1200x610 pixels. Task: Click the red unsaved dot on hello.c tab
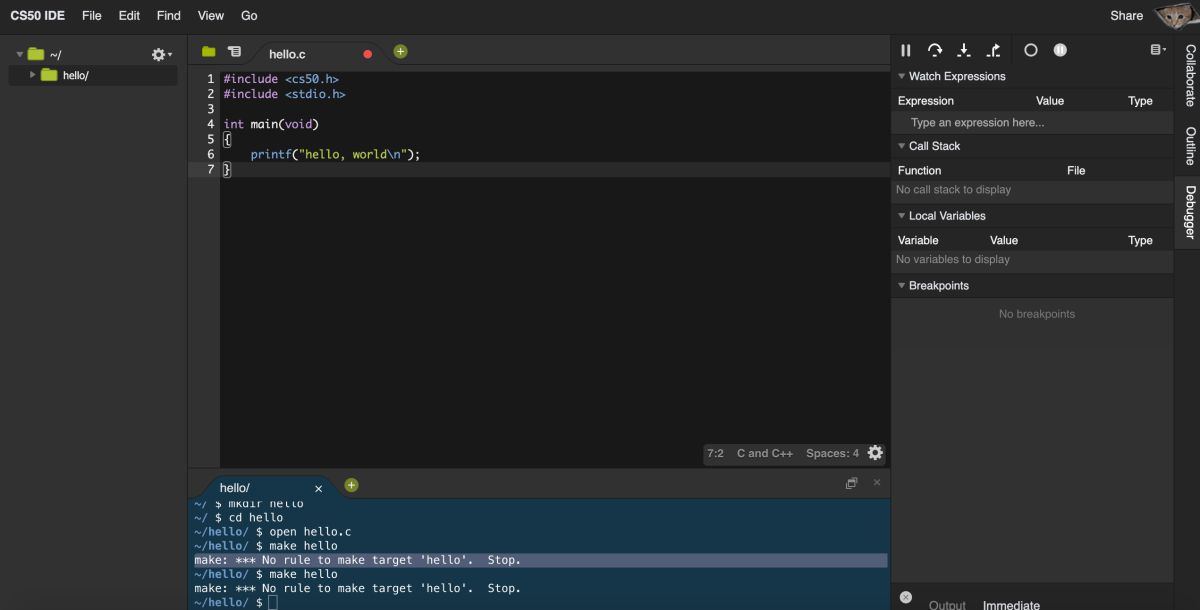point(367,54)
